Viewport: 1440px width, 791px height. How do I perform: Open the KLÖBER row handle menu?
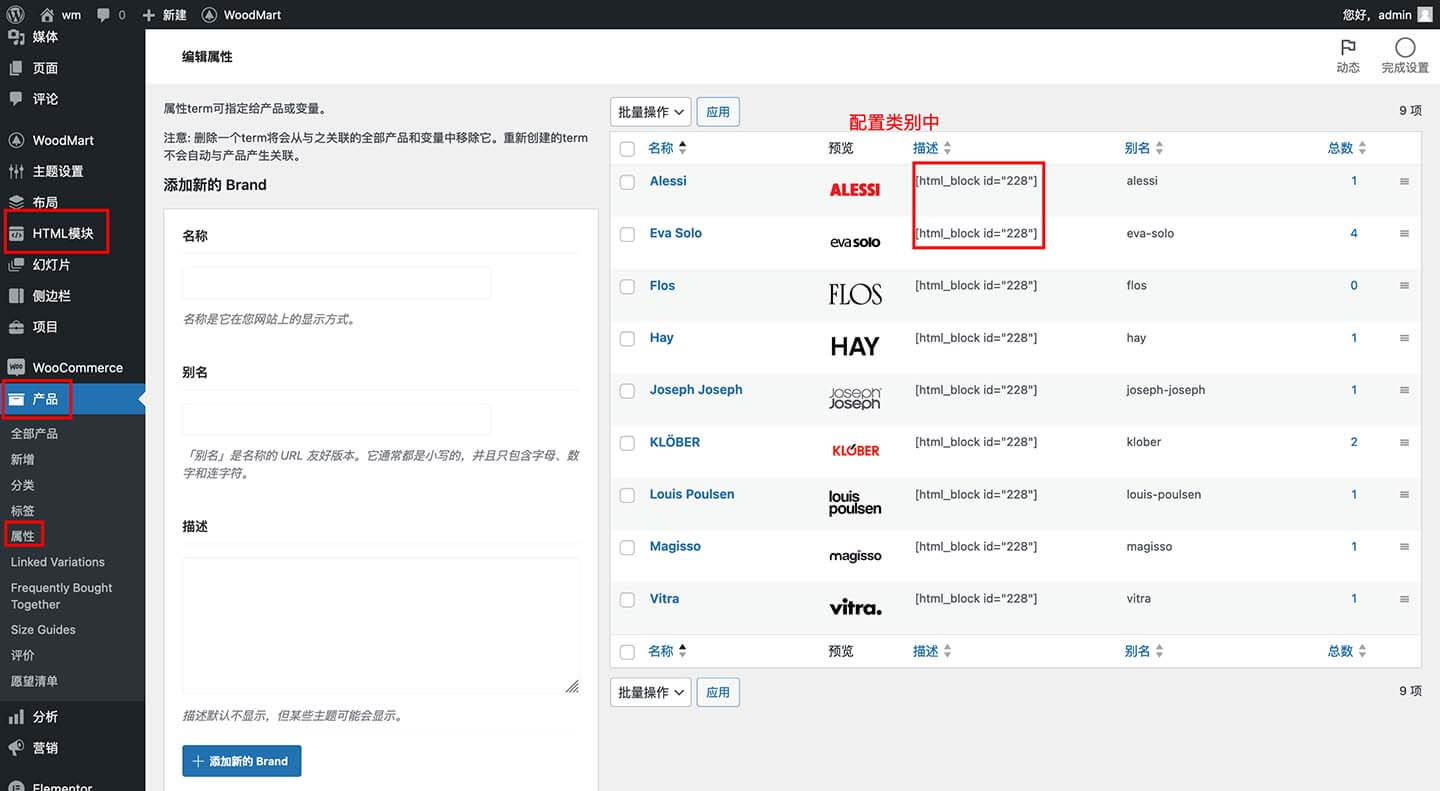pyautogui.click(x=1404, y=442)
